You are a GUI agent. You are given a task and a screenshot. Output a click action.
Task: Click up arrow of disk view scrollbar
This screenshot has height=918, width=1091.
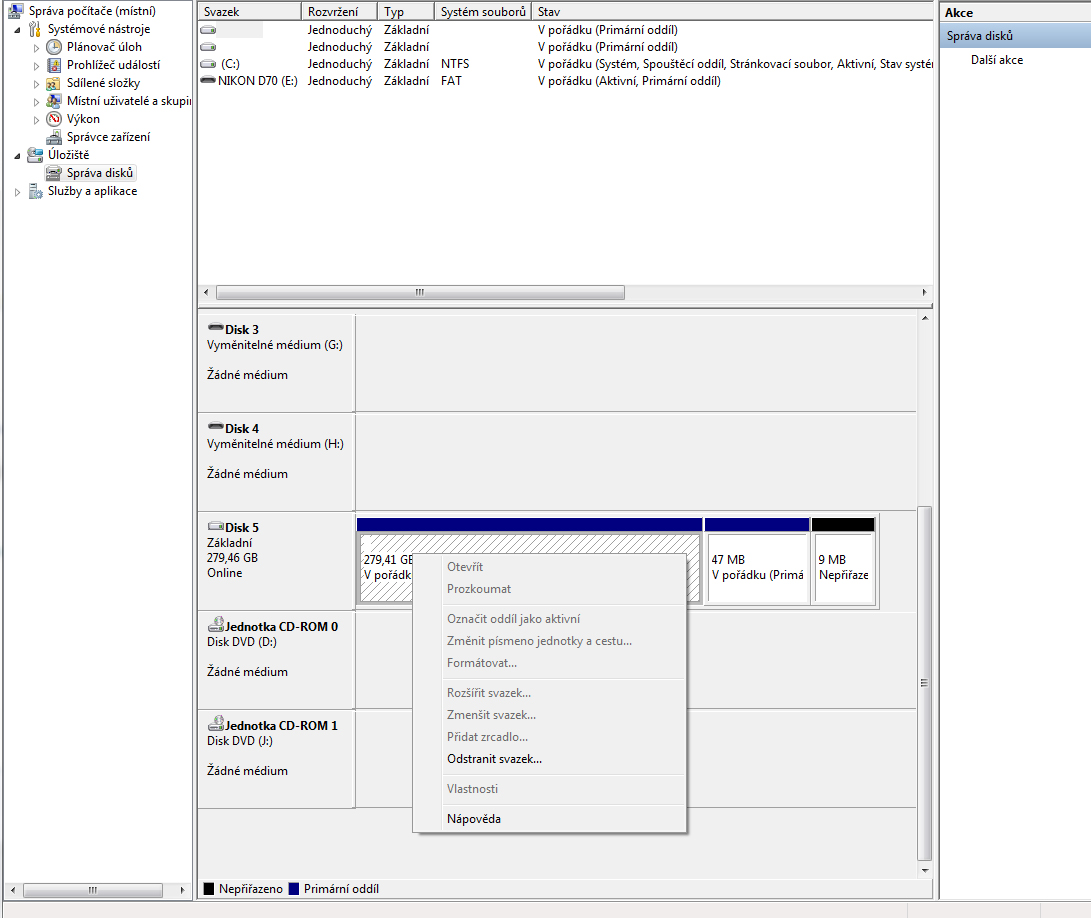925,319
